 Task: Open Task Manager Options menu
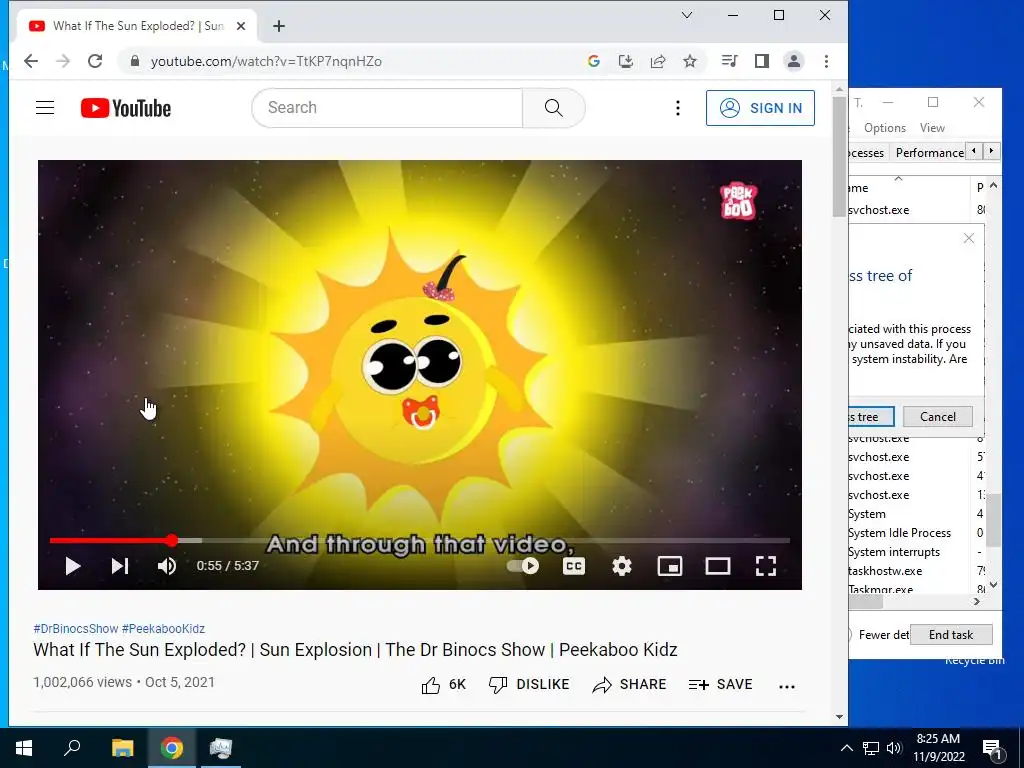click(885, 128)
